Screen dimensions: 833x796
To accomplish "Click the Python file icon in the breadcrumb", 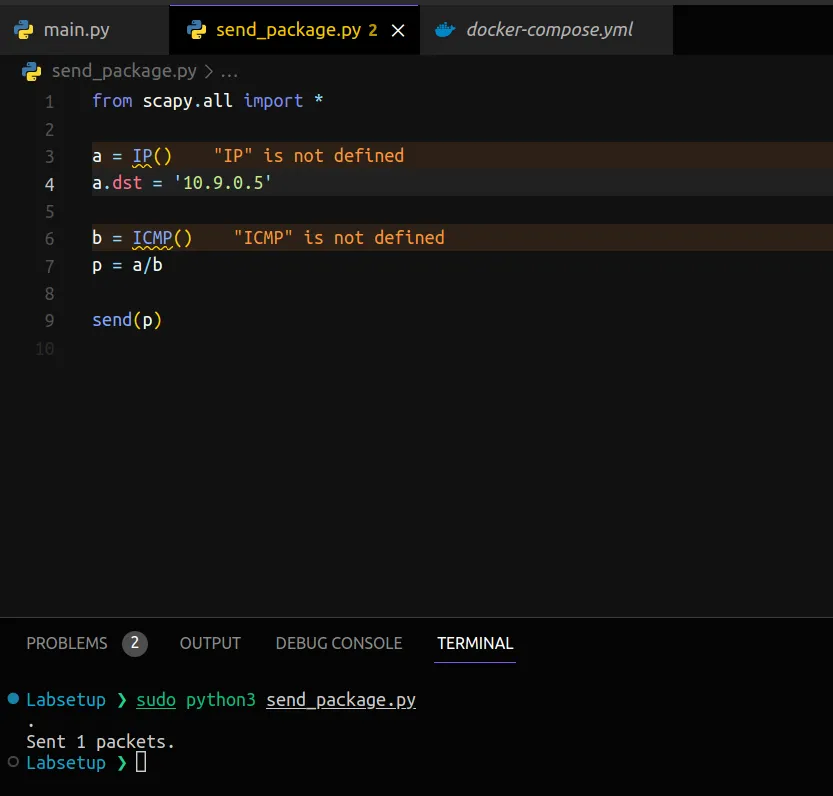I will coord(32,72).
